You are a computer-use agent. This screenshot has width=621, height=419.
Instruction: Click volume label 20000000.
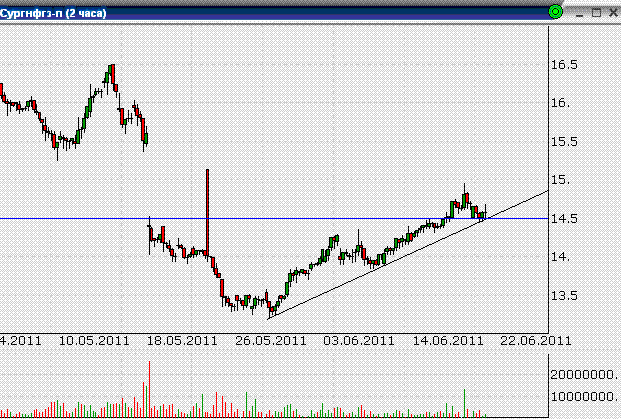585,374
